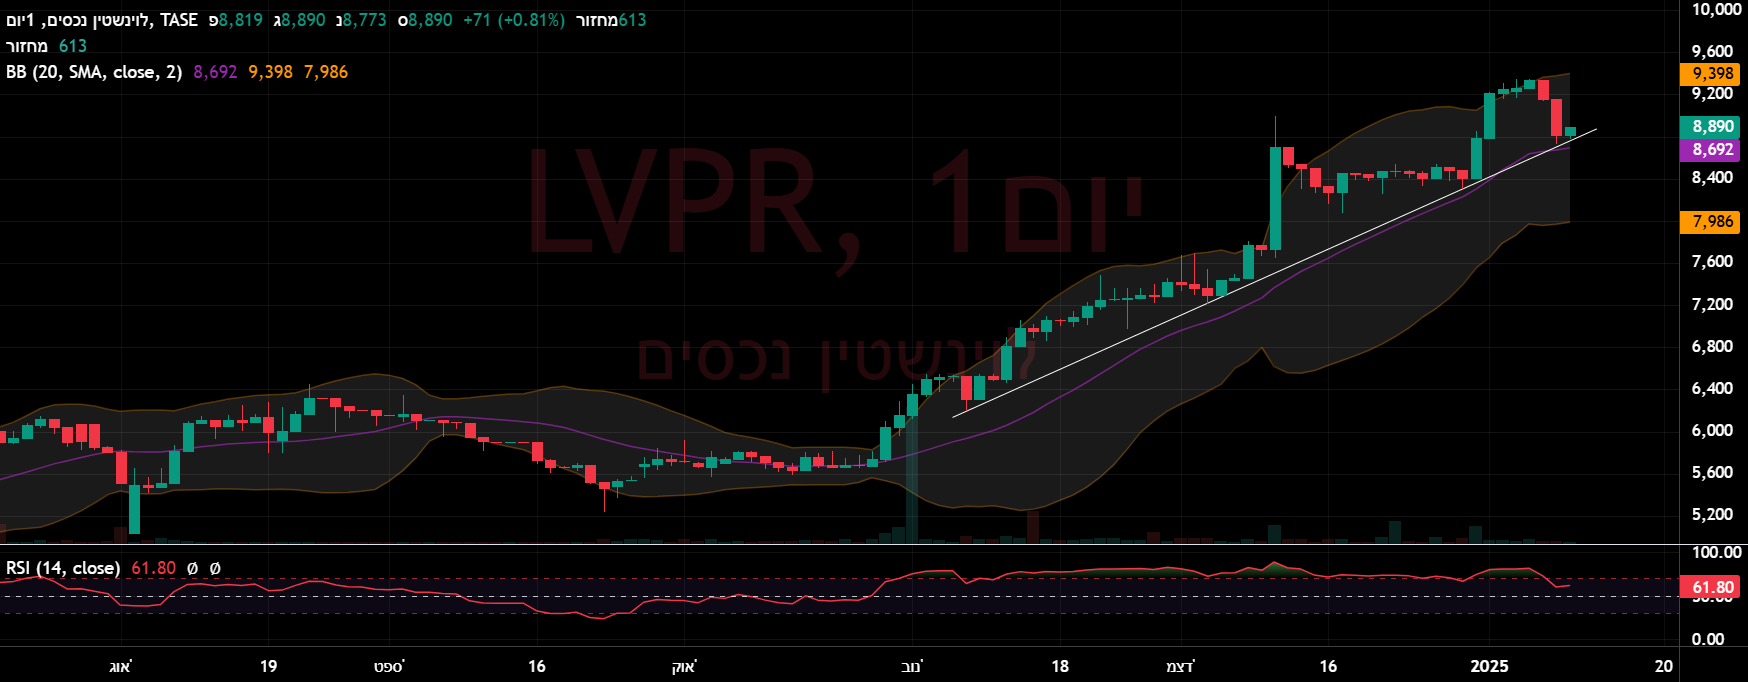
Task: Click the 6,400 label on the price axis
Action: [1712, 389]
